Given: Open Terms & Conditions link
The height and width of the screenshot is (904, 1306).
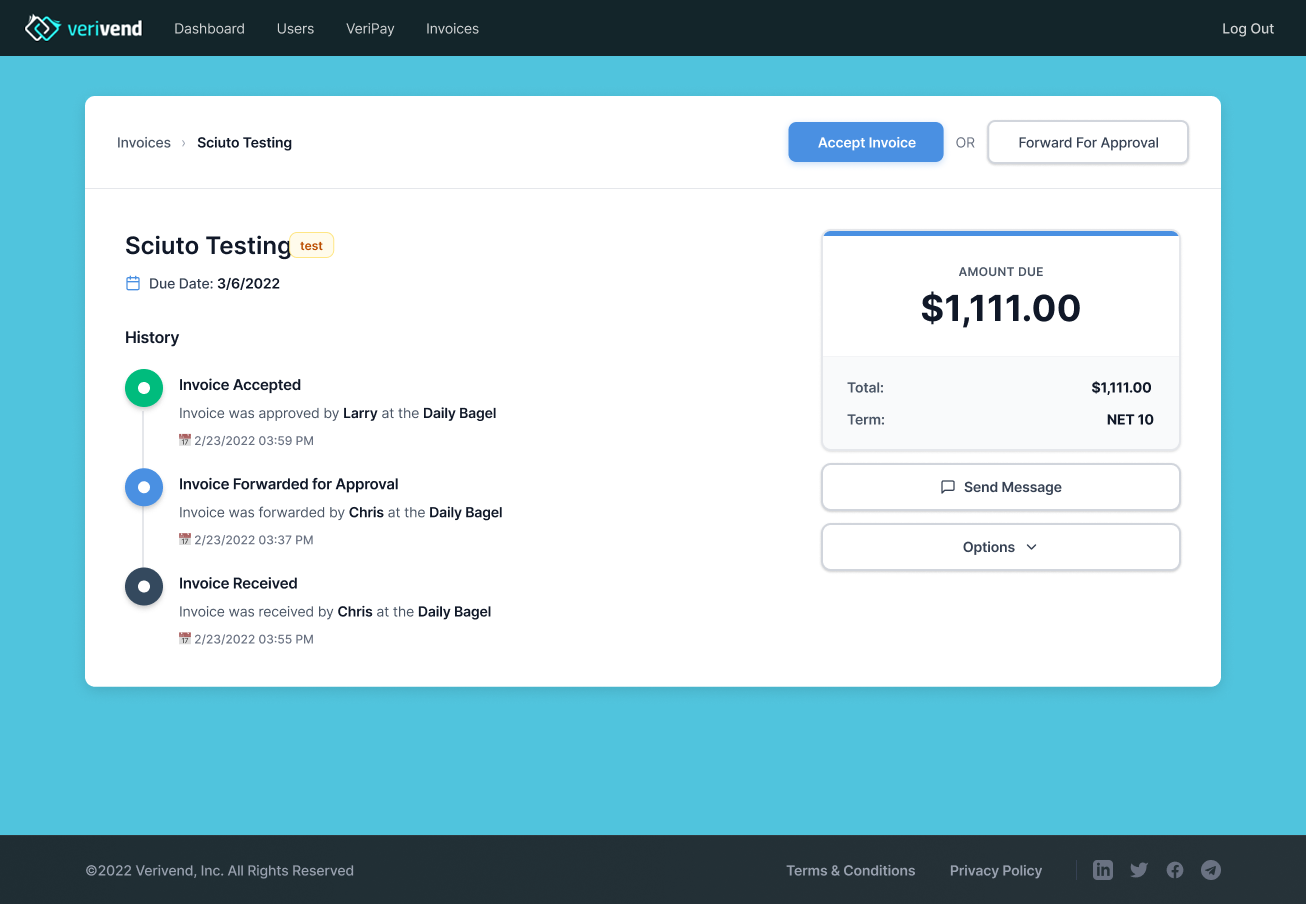Looking at the screenshot, I should 850,870.
